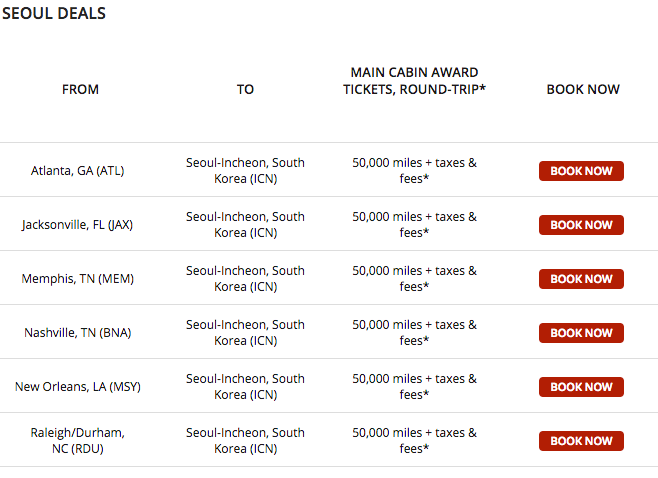Image resolution: width=658 pixels, height=478 pixels.
Task: Click Main Cabin Award Tickets header
Action: 414,81
